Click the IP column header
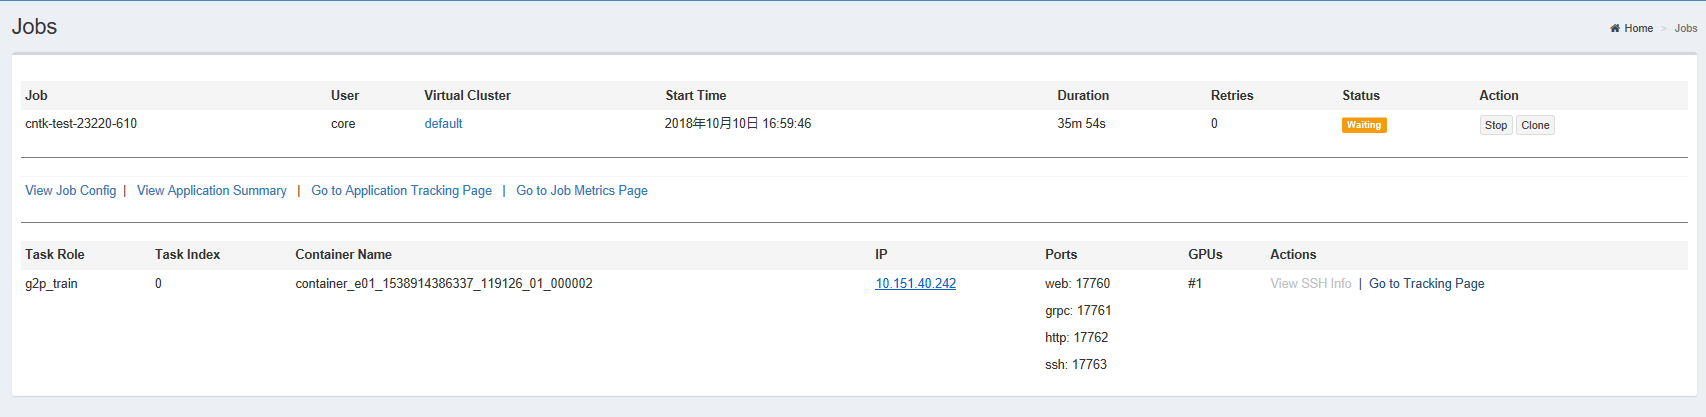 tap(881, 254)
